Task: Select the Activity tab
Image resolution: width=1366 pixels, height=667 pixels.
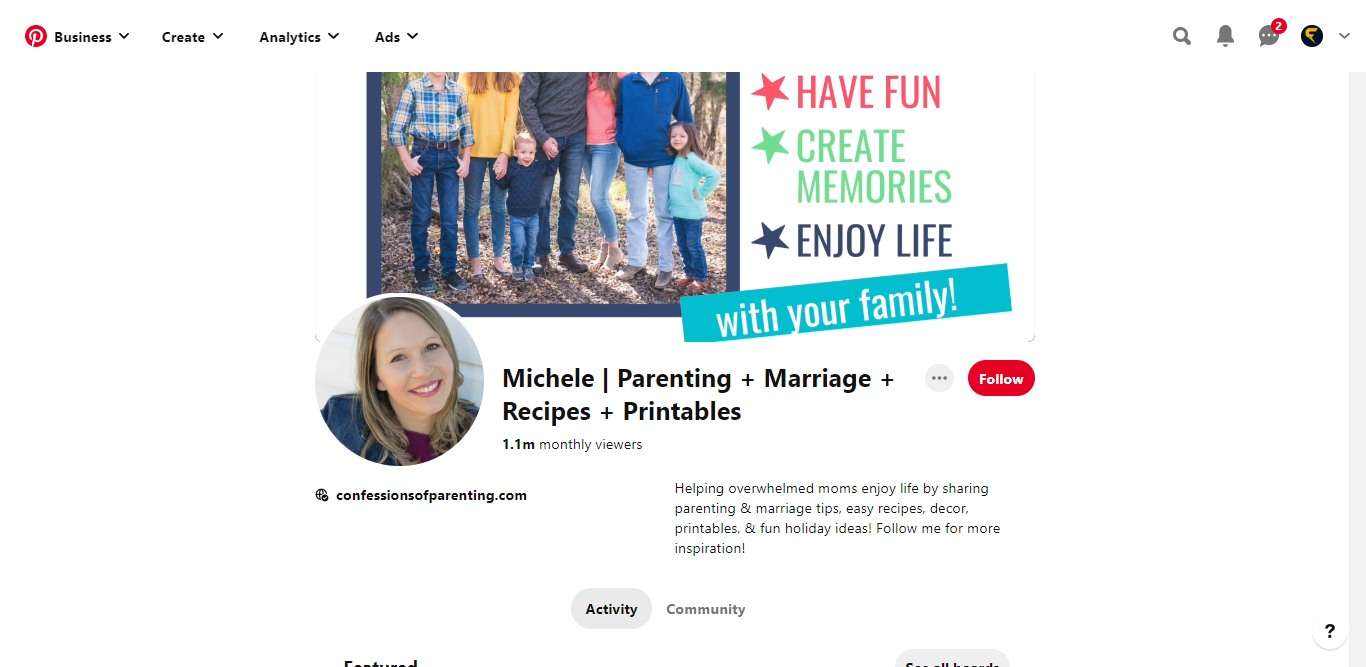Action: pos(611,609)
